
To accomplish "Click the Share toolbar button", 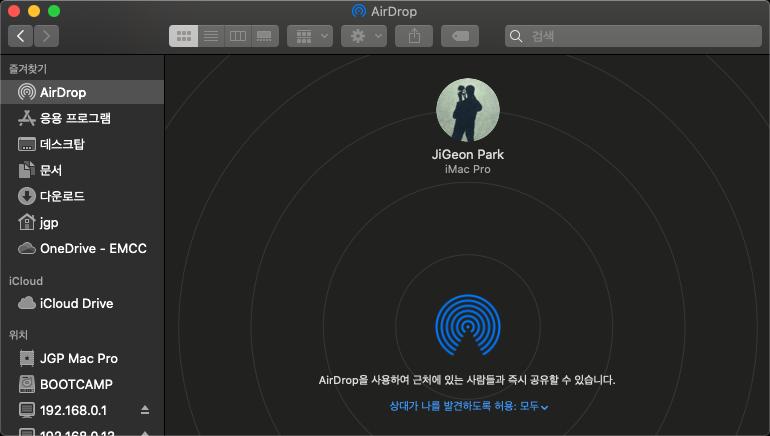I will (x=414, y=36).
